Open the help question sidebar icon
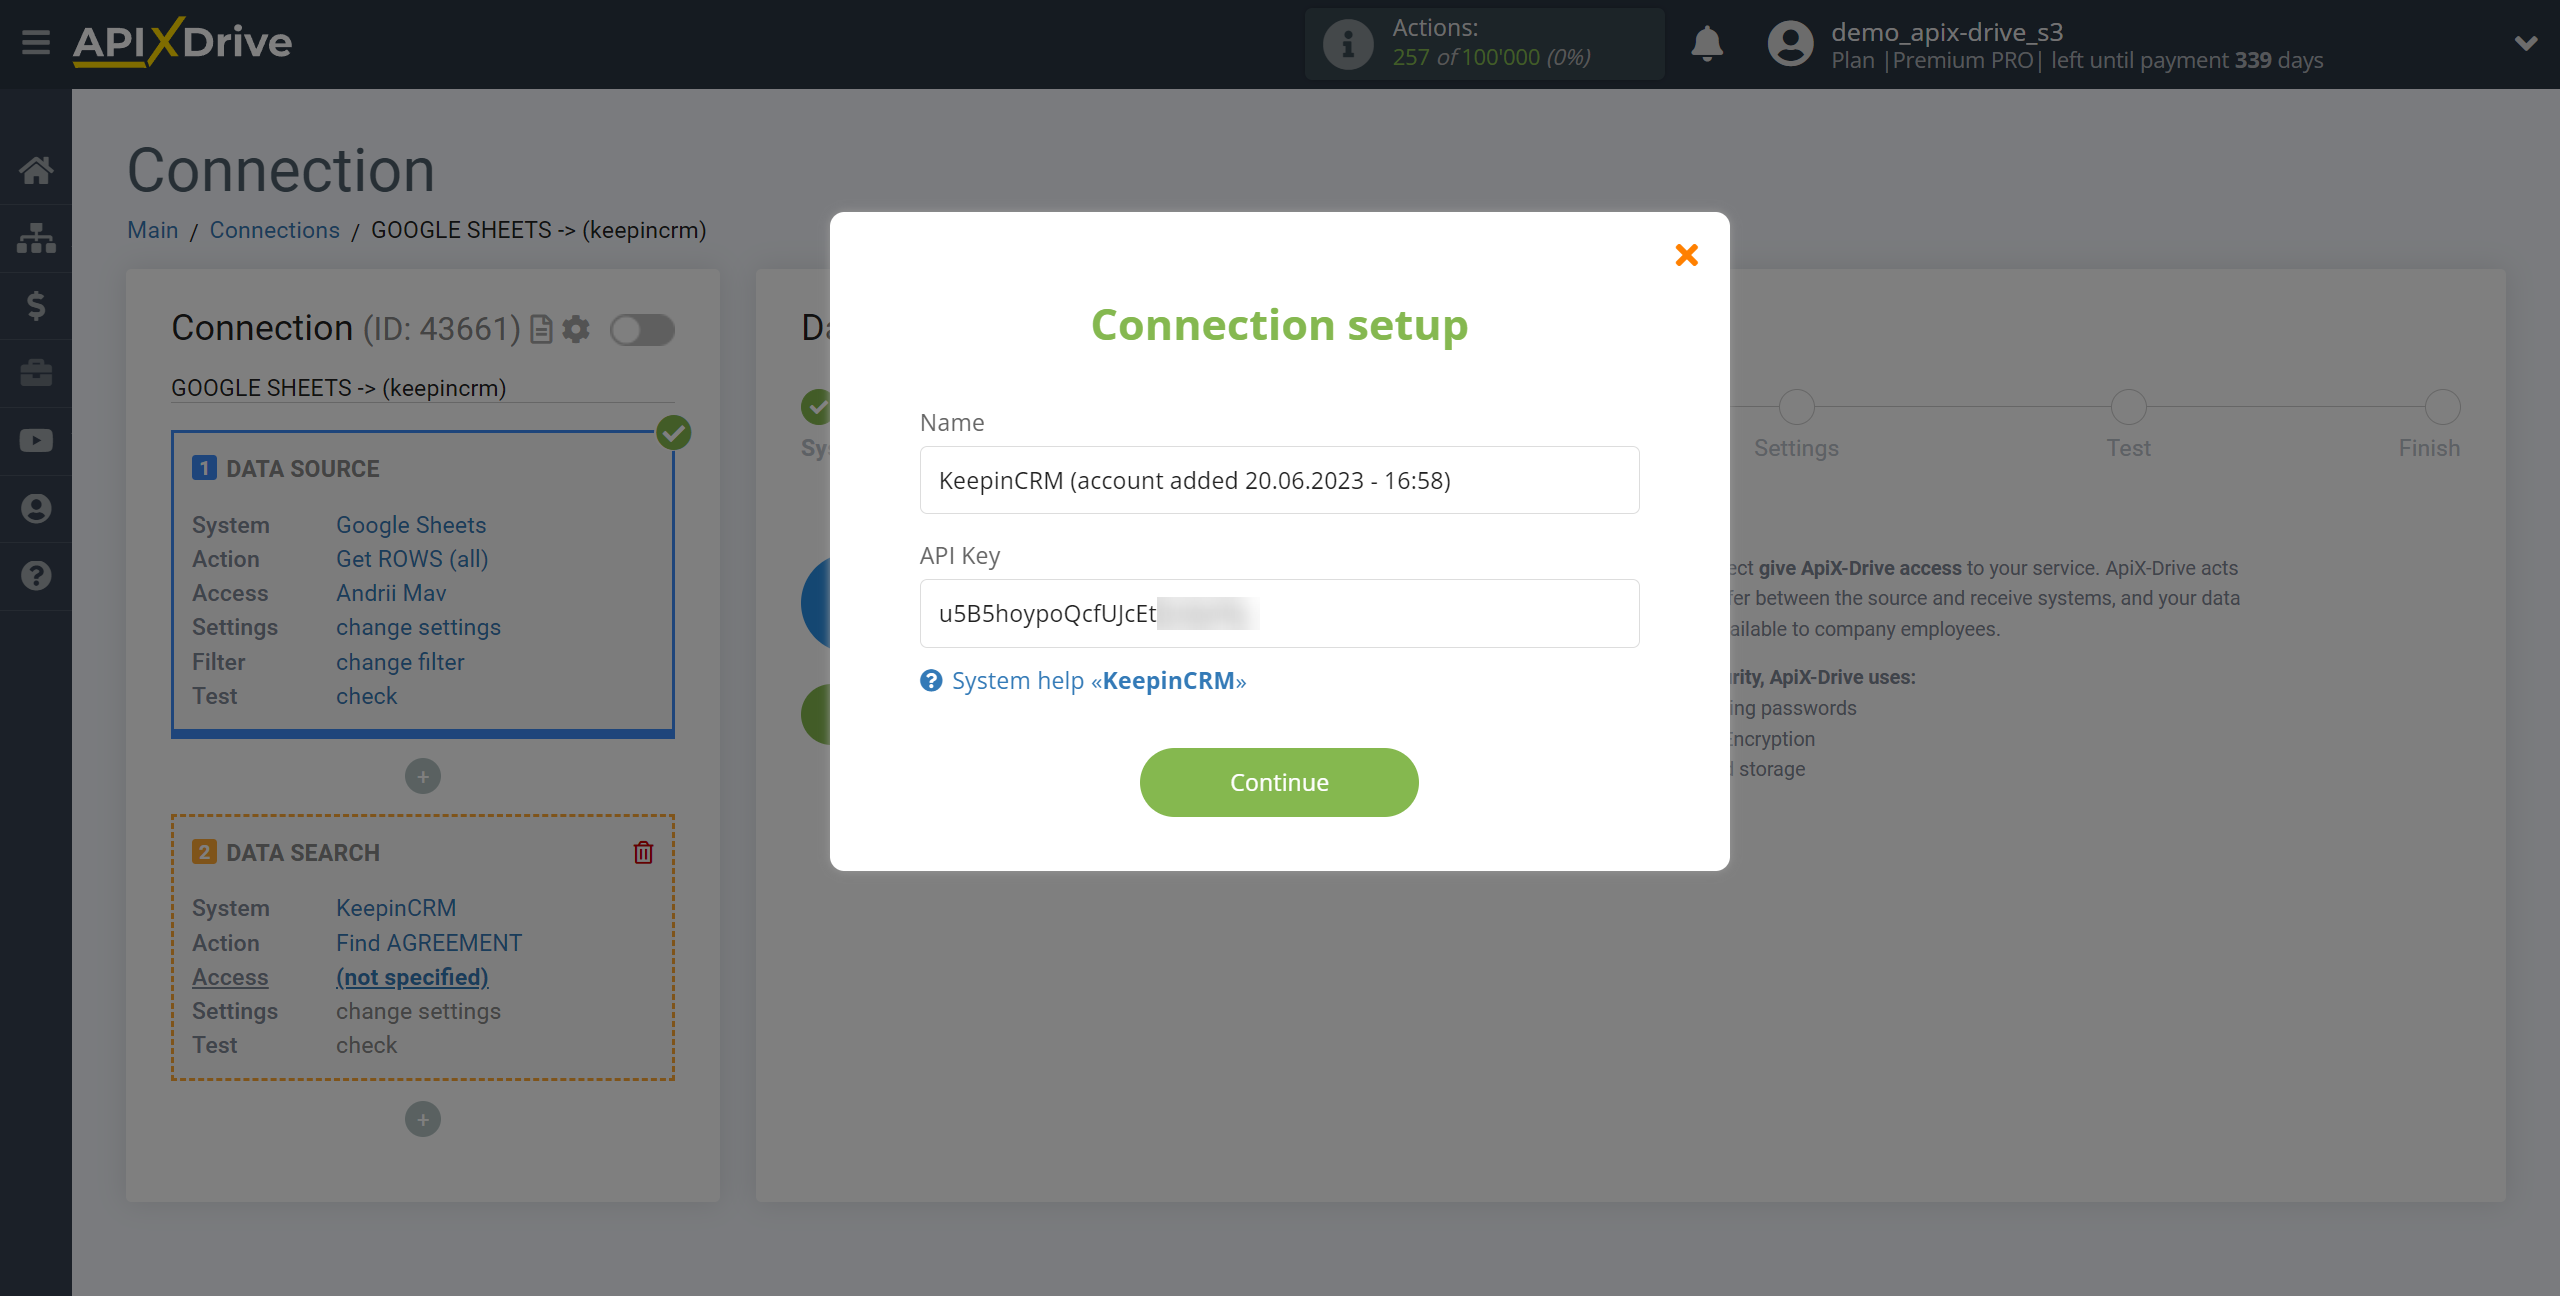2560x1296 pixels. (x=36, y=576)
